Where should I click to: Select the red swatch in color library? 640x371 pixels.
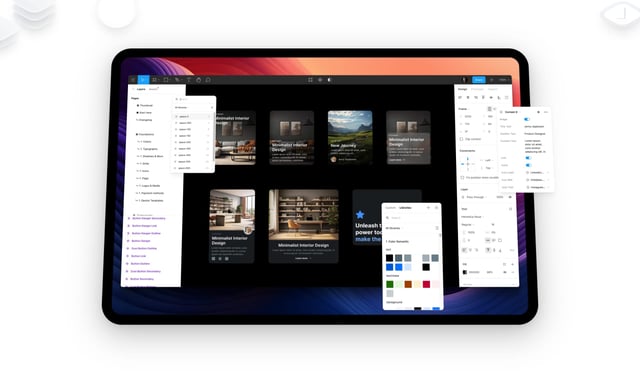[427, 284]
